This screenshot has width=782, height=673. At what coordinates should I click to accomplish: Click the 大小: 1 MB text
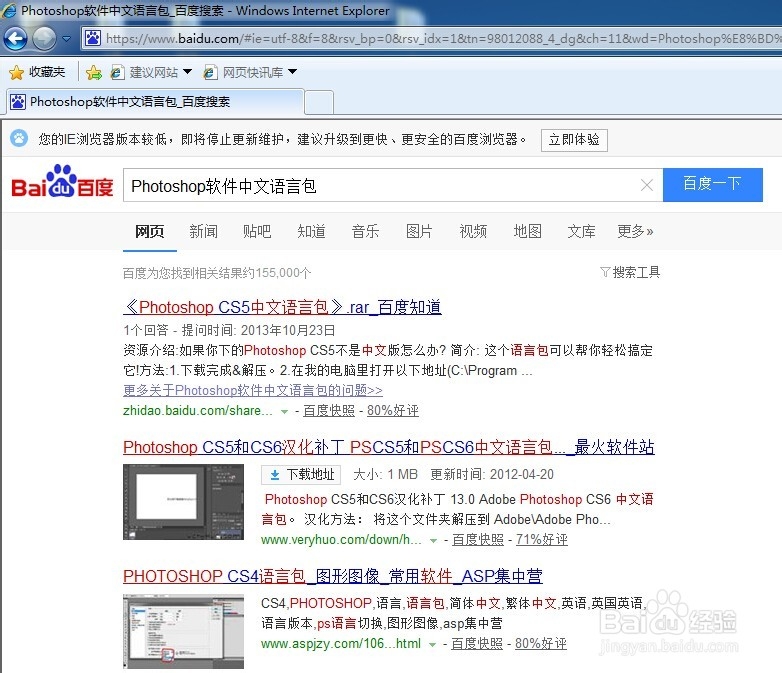[385, 474]
